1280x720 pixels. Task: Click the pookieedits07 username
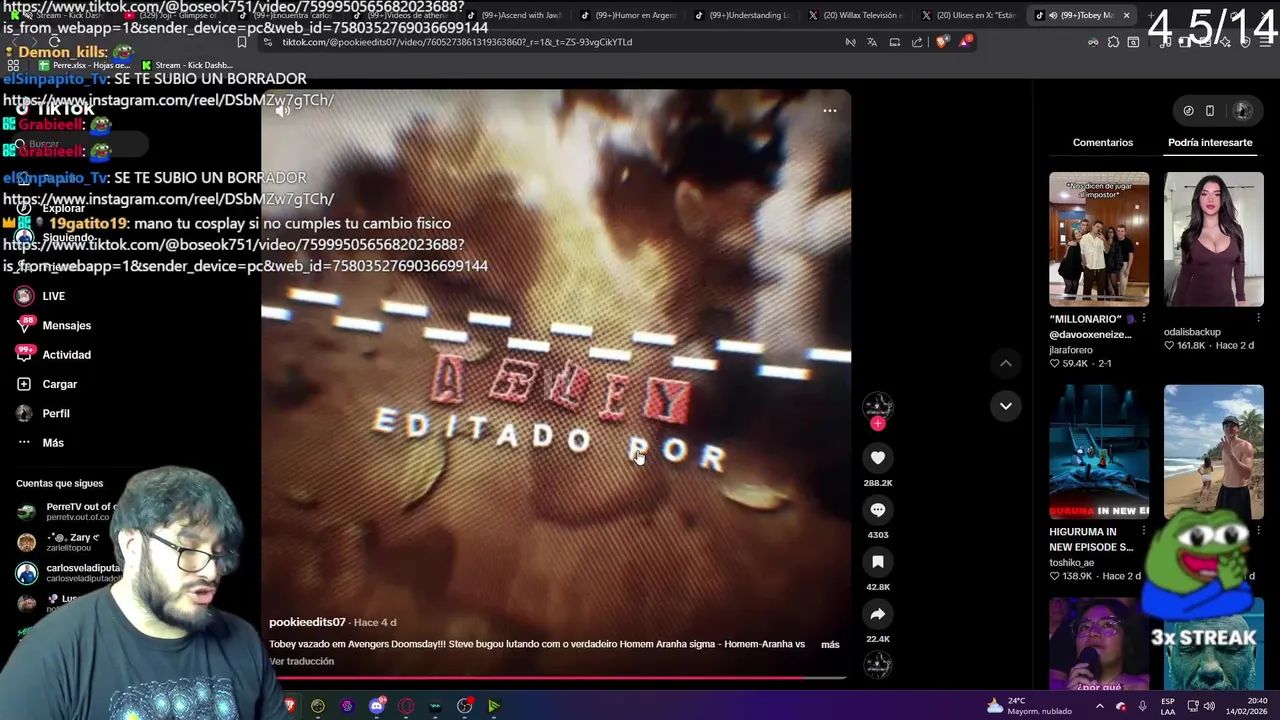(x=307, y=622)
